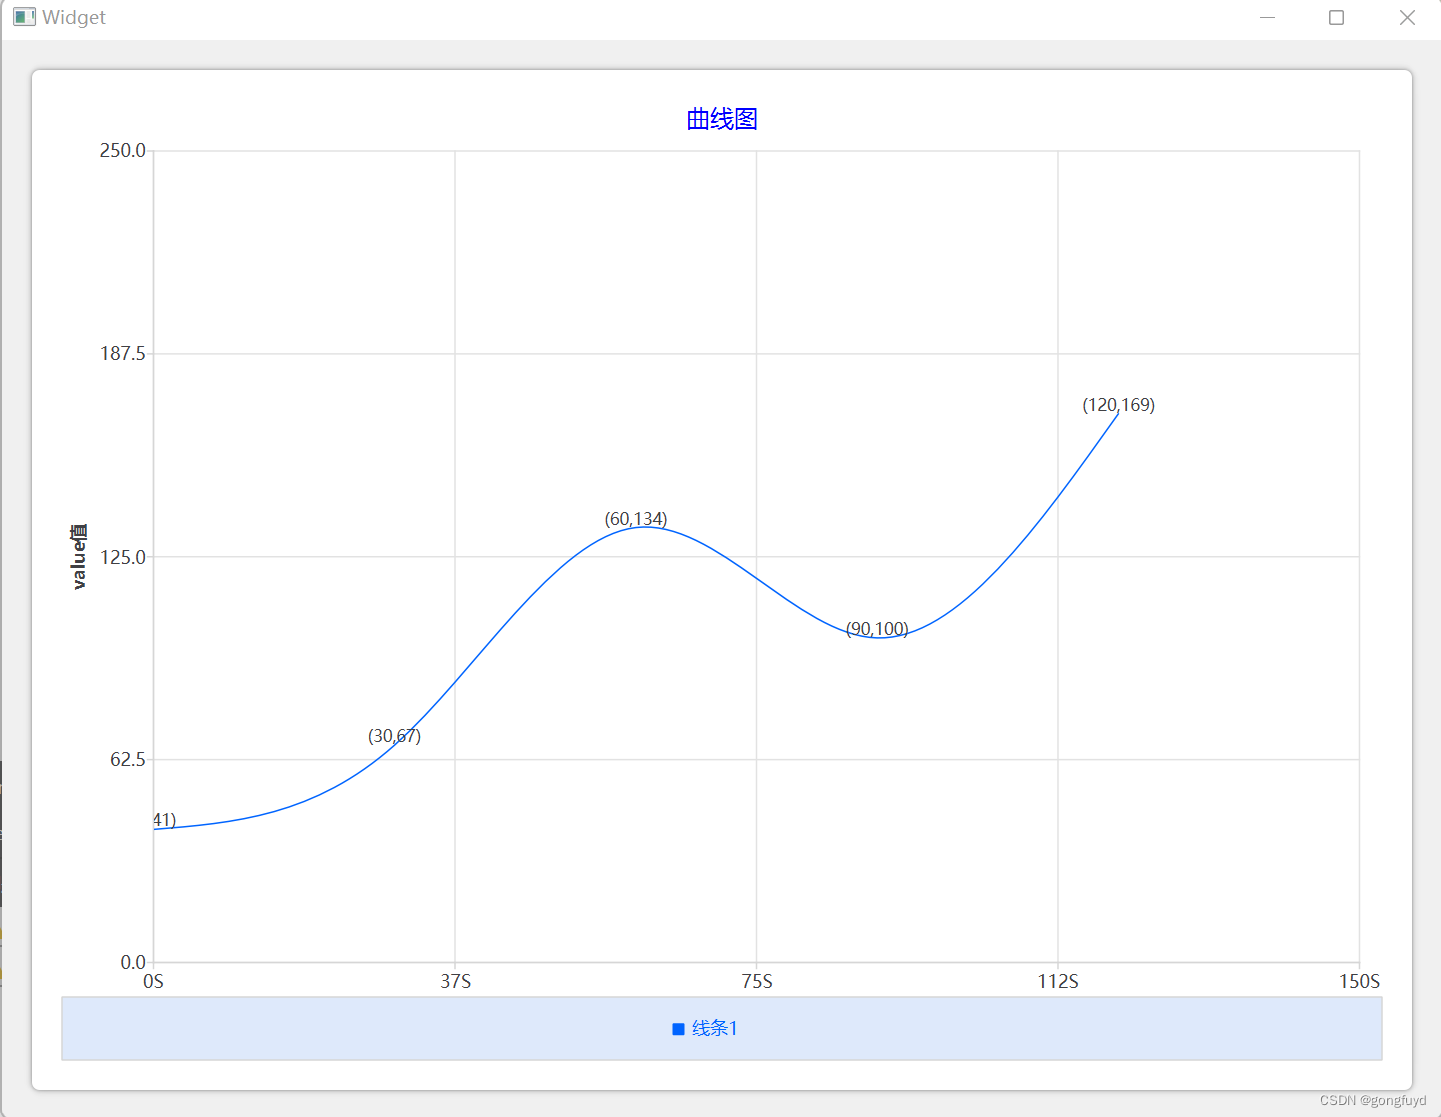This screenshot has height=1117, width=1441.
Task: Click the 0S origin label
Action: (x=153, y=982)
